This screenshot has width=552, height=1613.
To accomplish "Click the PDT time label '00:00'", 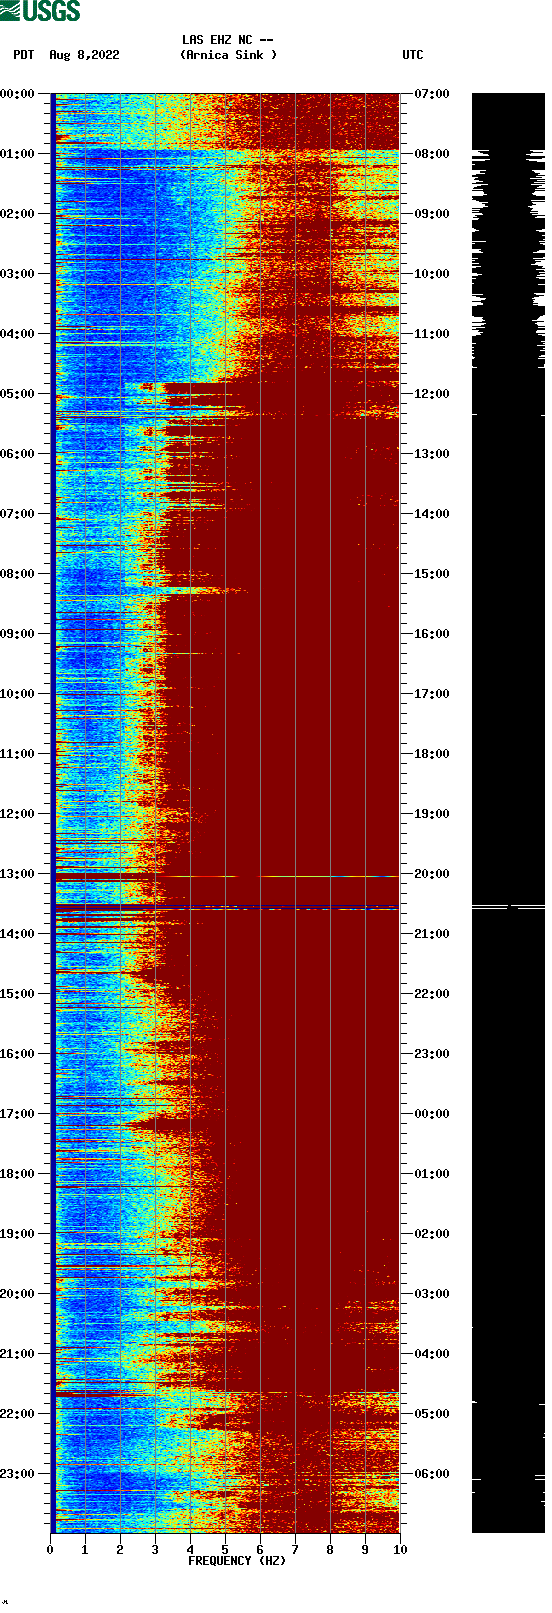I will (x=18, y=94).
